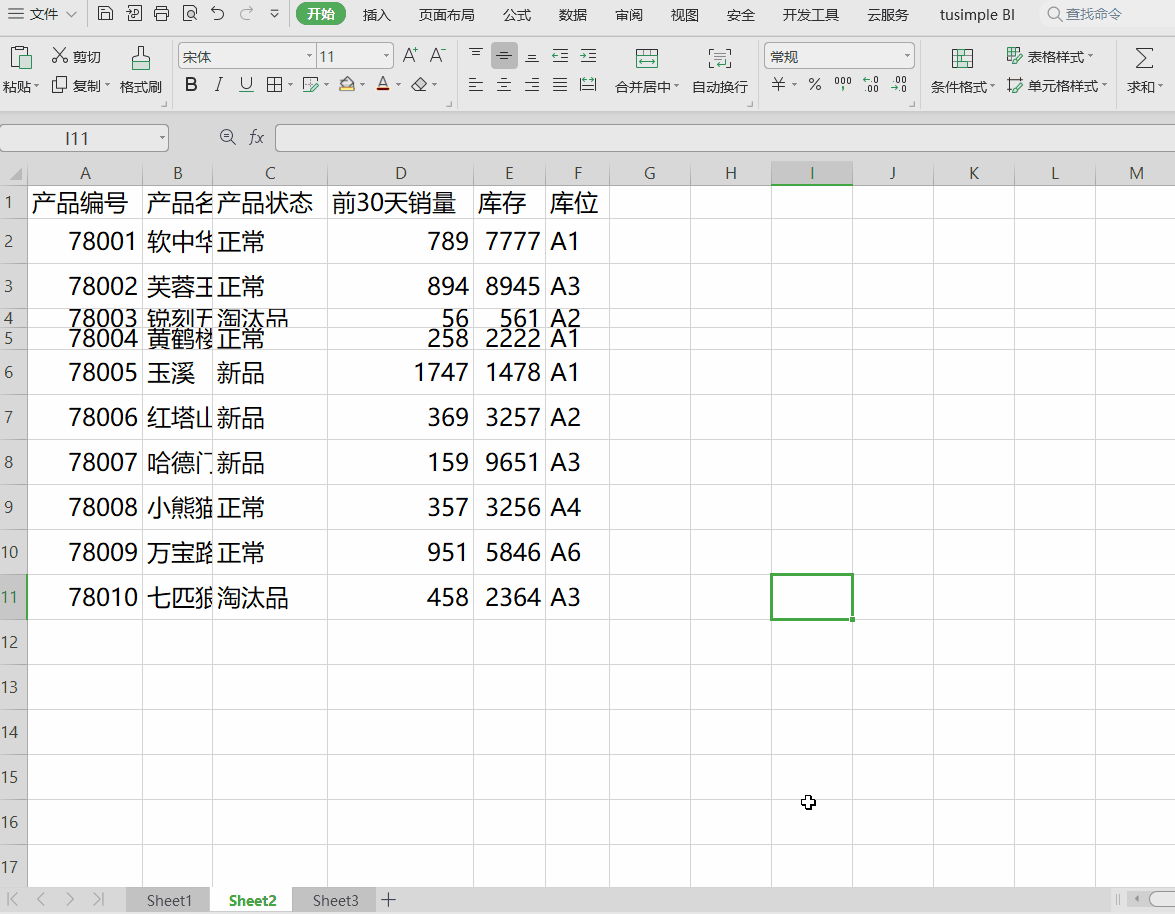Switch to the 插入 Insert tab
The width and height of the screenshot is (1175, 914).
[x=376, y=14]
